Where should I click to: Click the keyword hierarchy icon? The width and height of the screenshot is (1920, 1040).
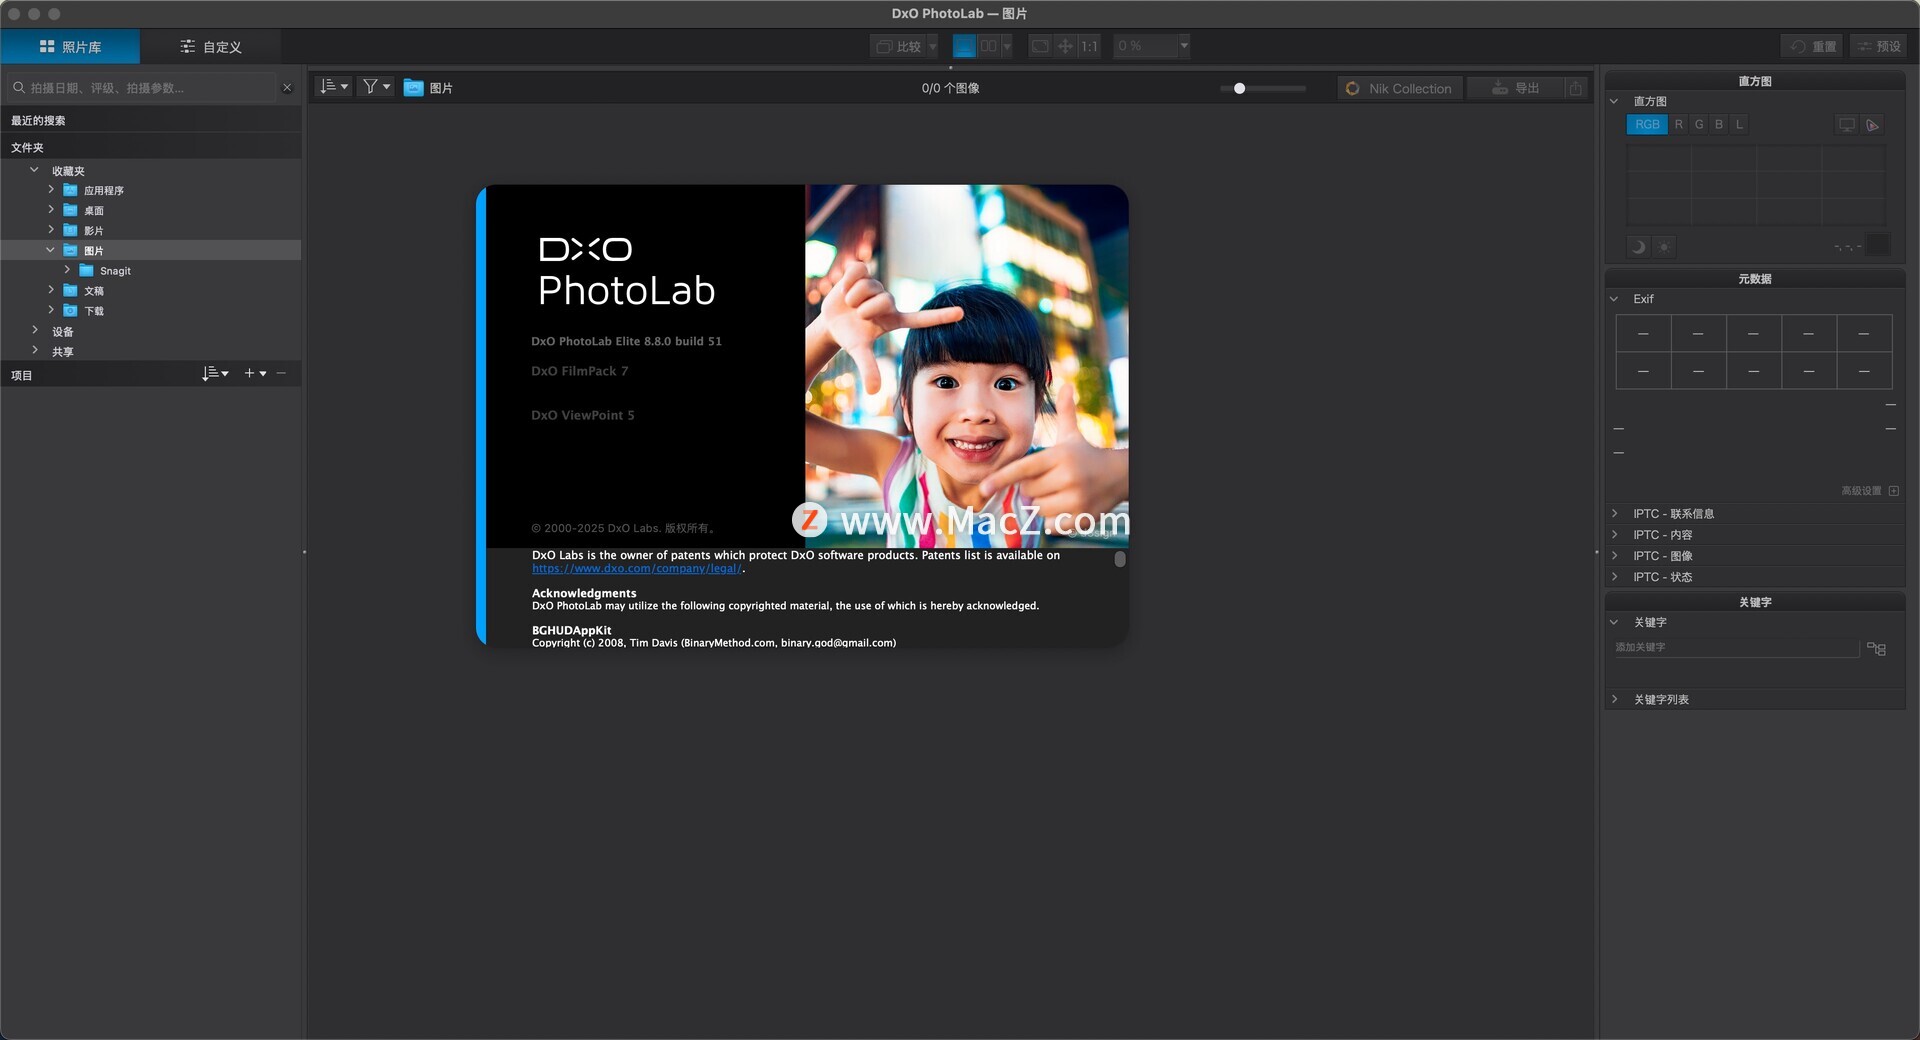pyautogui.click(x=1876, y=649)
